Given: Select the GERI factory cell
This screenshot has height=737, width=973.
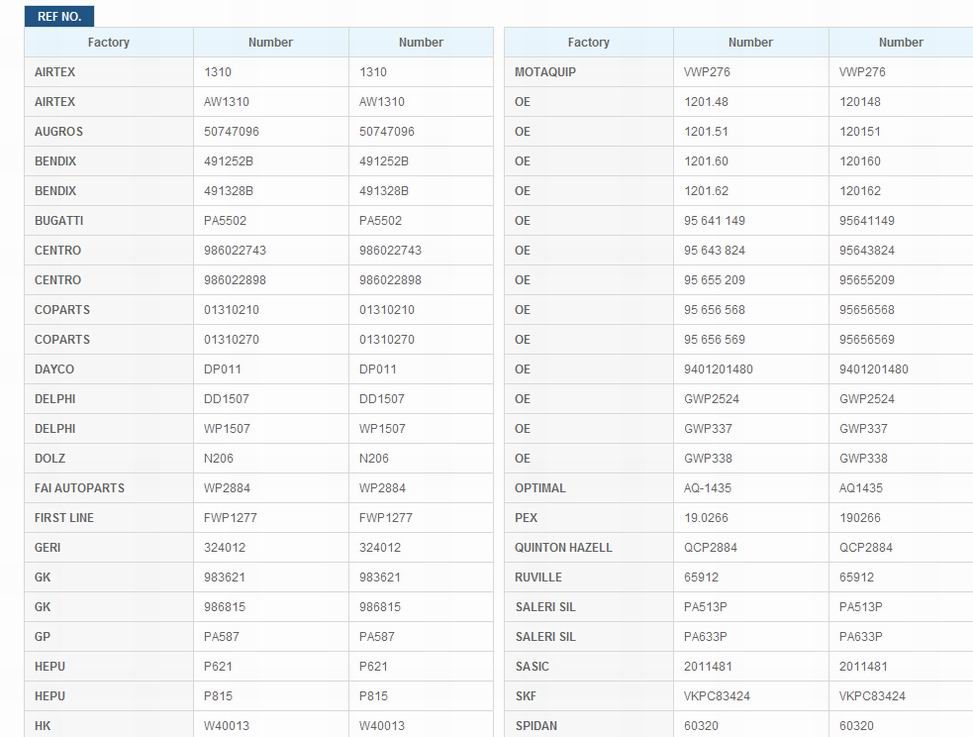Looking at the screenshot, I should (x=109, y=548).
